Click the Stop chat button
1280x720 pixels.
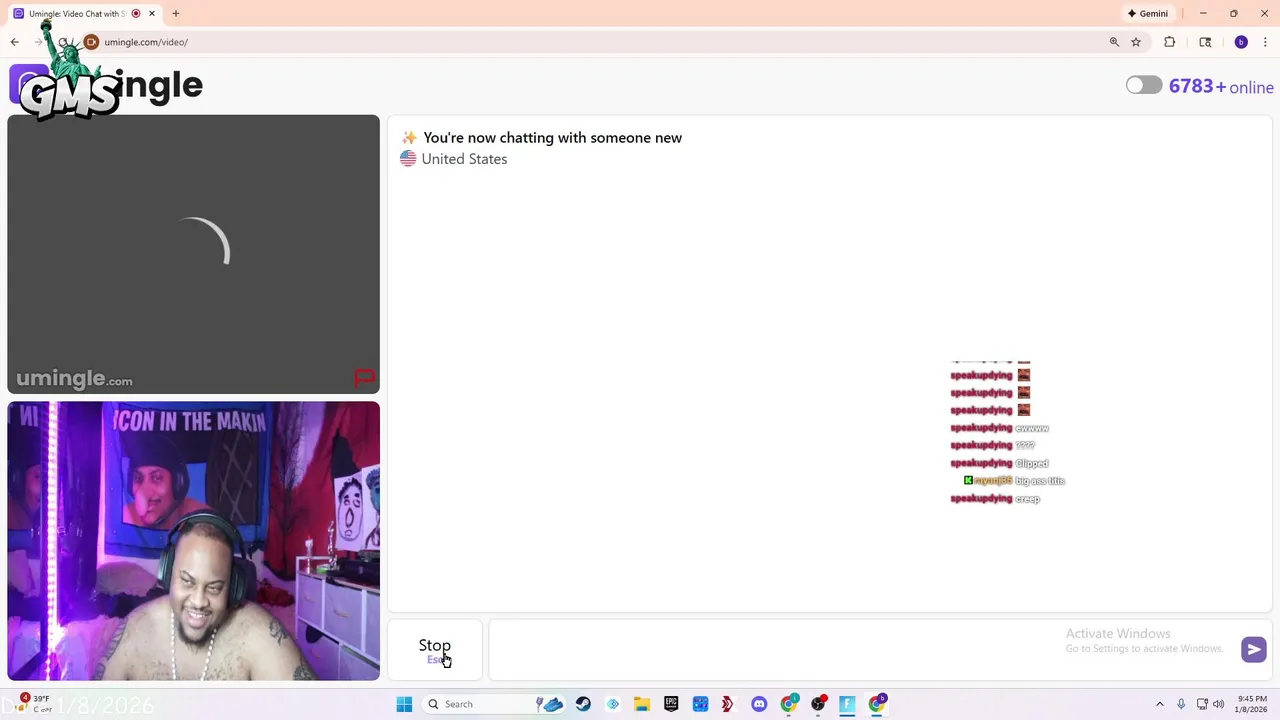coord(435,650)
